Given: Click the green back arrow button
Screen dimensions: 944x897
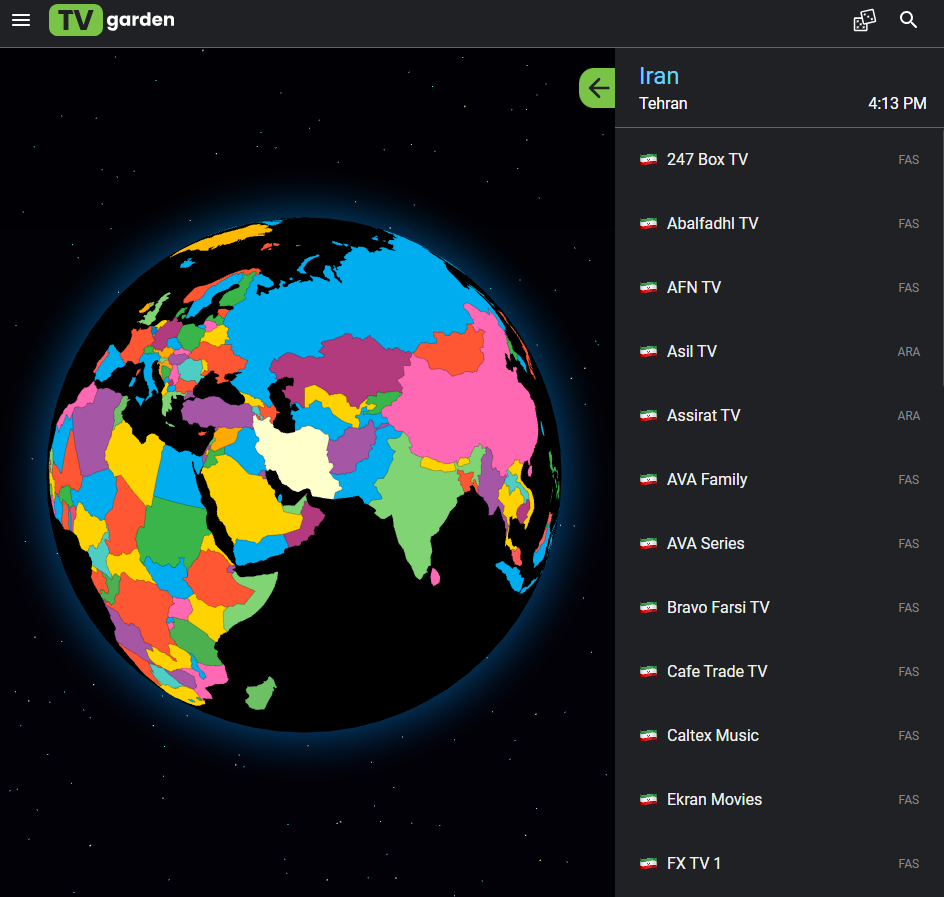Looking at the screenshot, I should tap(597, 88).
